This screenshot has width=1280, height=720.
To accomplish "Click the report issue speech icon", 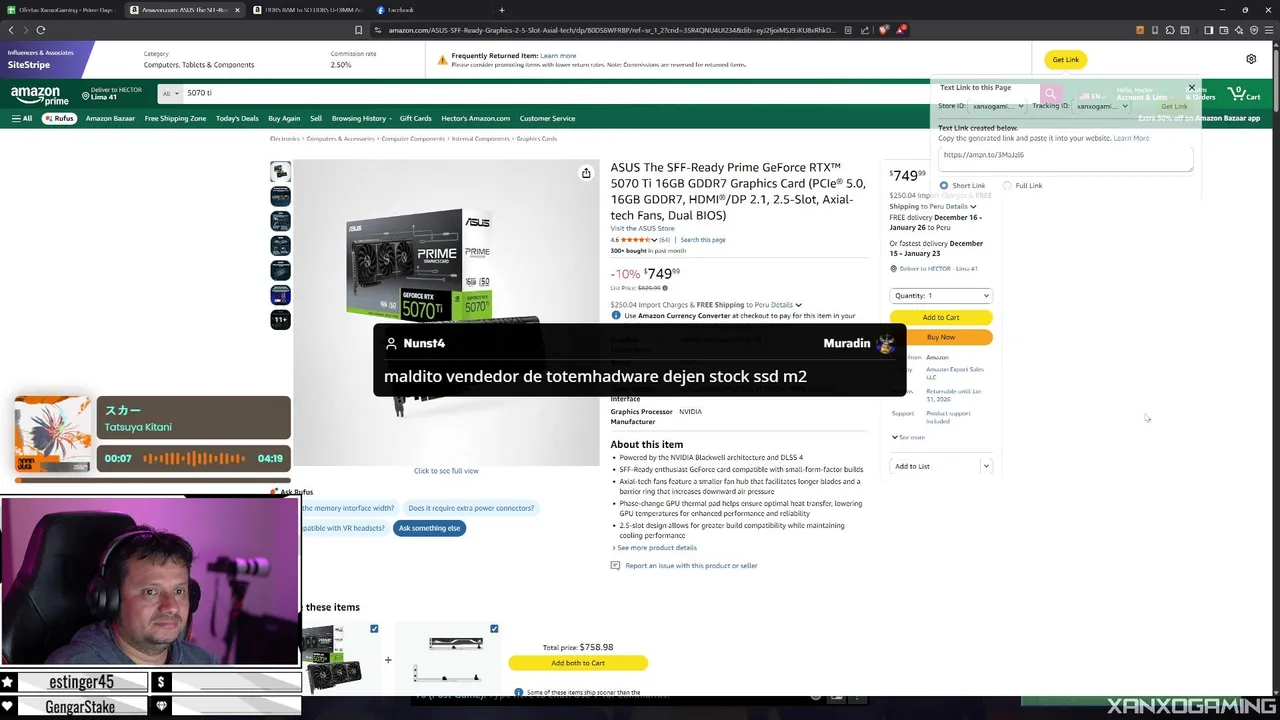I will [615, 566].
